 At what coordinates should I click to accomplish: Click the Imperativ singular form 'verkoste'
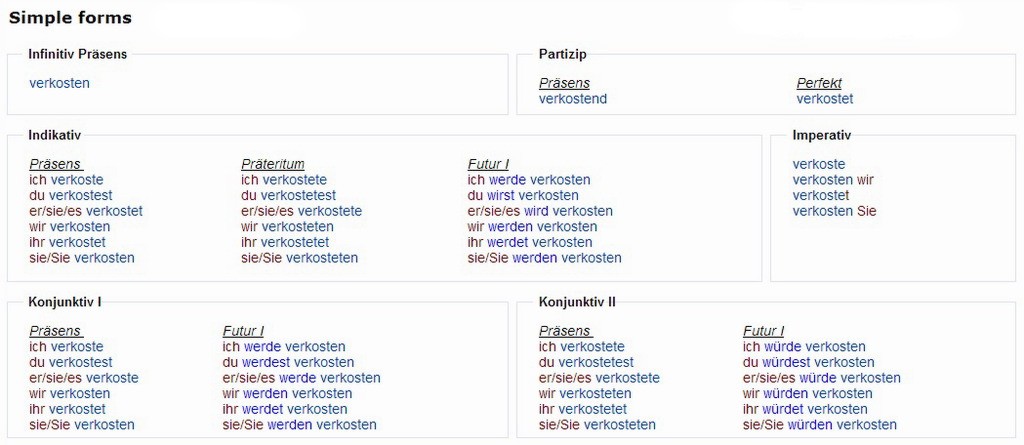click(x=819, y=164)
